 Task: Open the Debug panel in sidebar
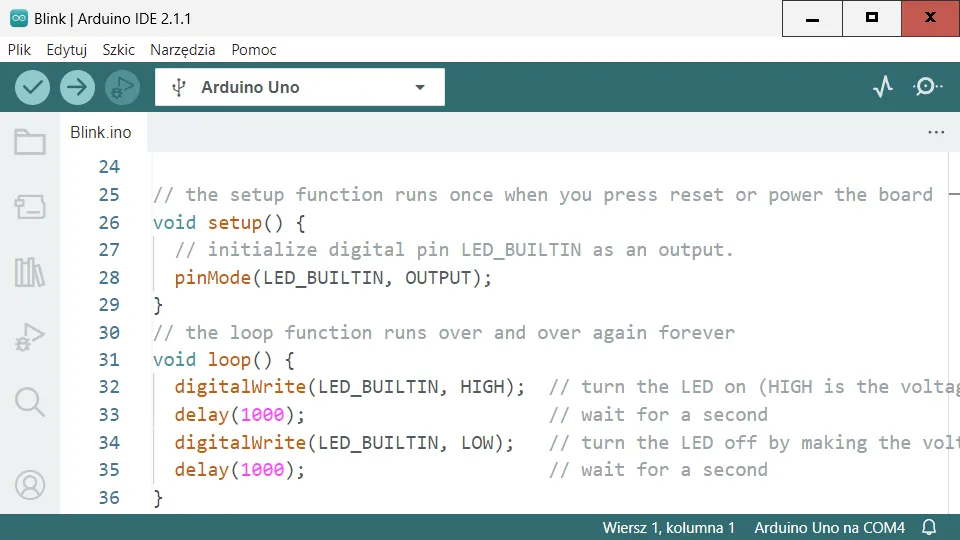coord(30,337)
